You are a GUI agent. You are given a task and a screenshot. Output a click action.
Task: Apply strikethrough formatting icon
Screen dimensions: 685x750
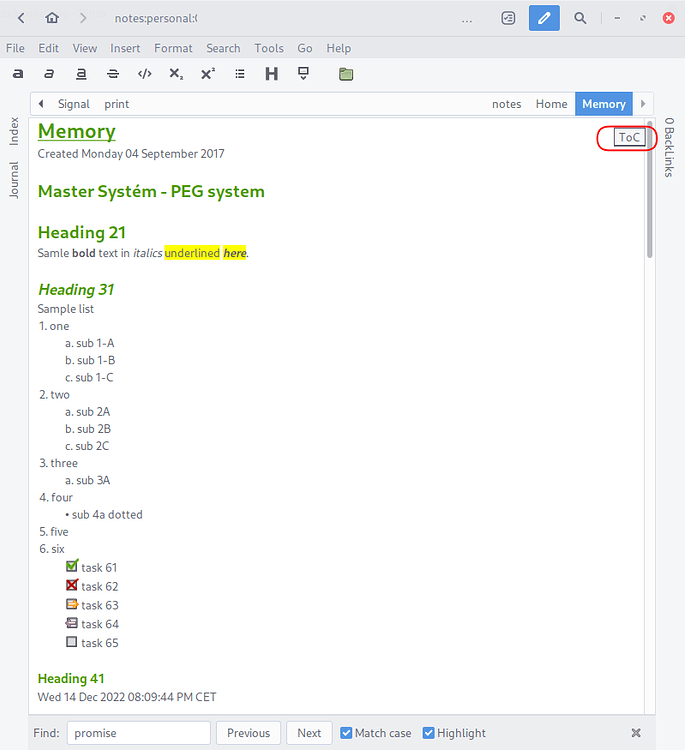click(x=113, y=74)
